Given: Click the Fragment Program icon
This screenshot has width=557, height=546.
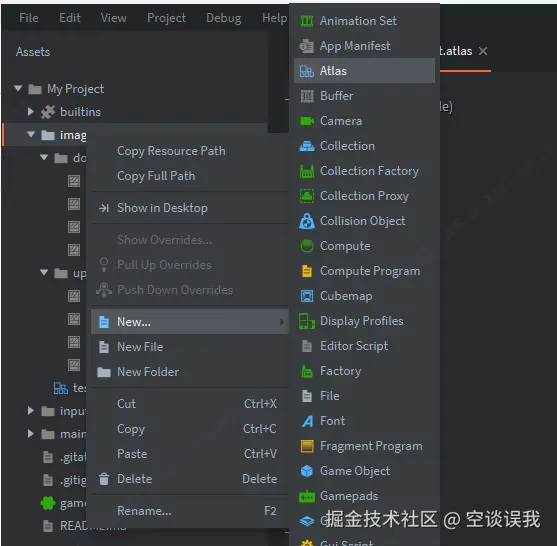Looking at the screenshot, I should tap(307, 446).
